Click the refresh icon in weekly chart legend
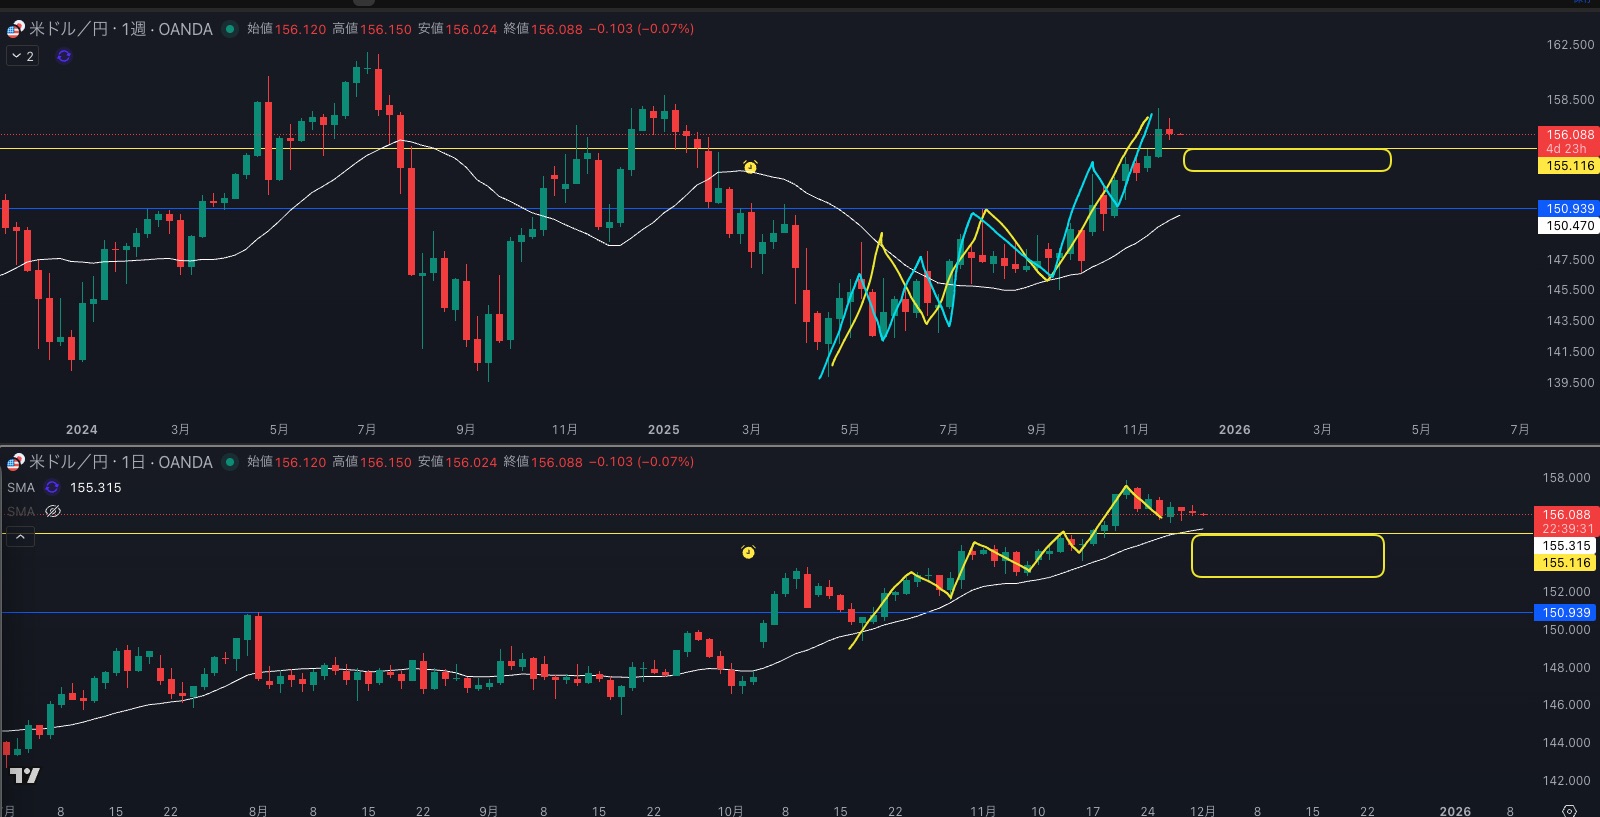 pyautogui.click(x=64, y=56)
